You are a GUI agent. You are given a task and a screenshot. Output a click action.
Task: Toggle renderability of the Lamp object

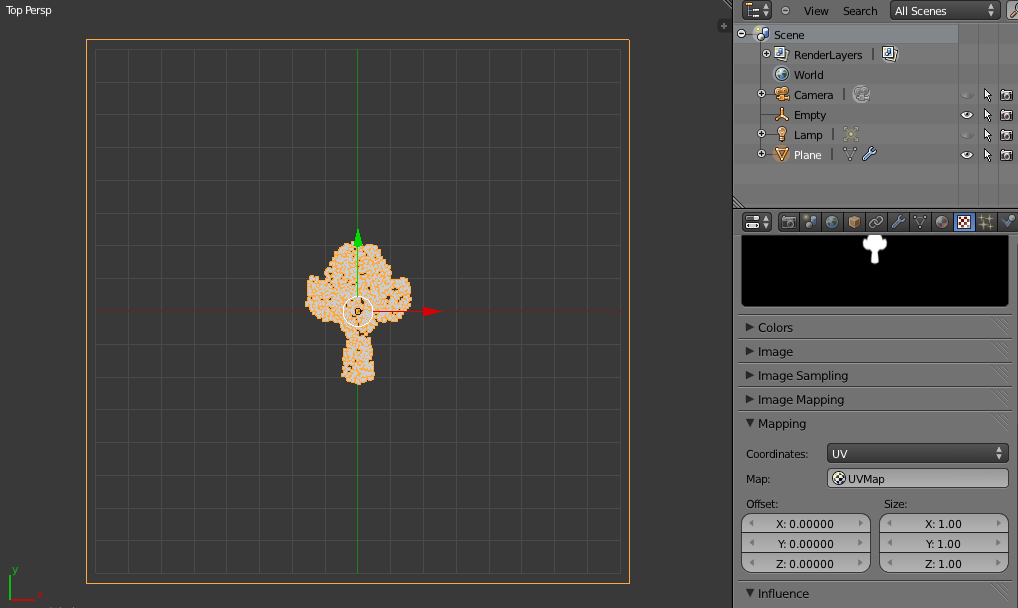click(1006, 135)
